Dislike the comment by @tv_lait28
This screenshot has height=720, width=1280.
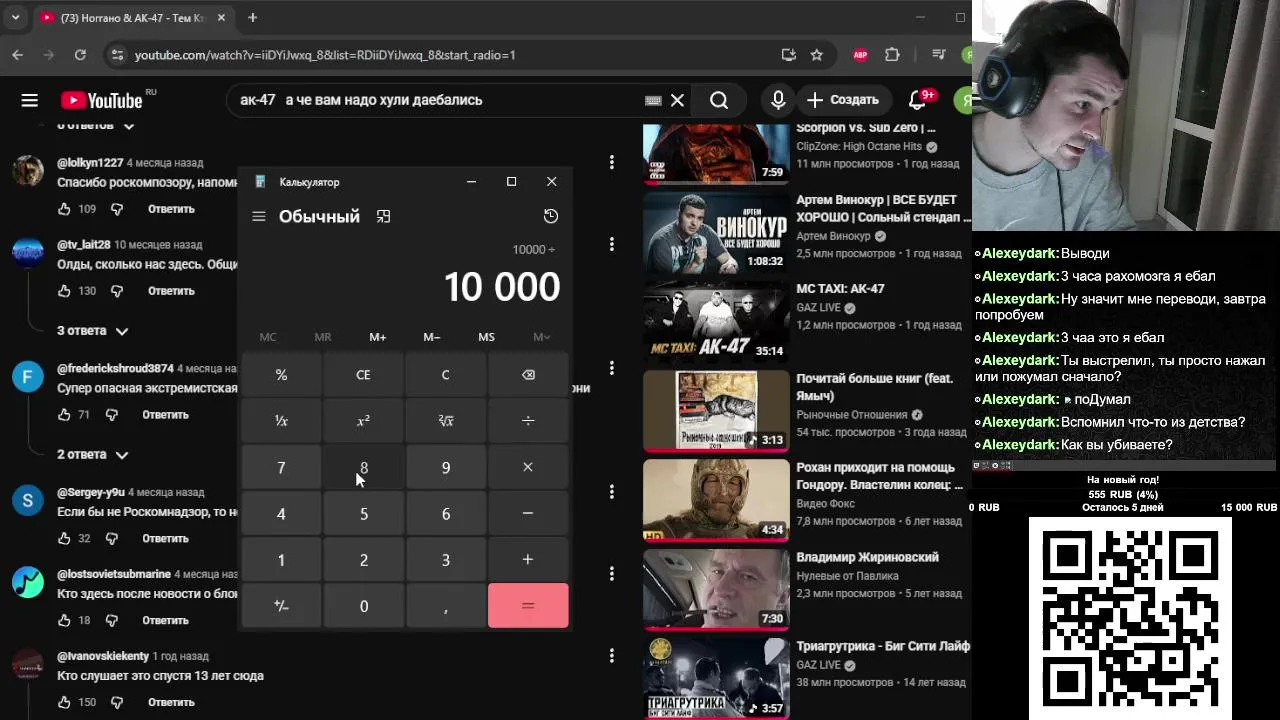[x=116, y=291]
